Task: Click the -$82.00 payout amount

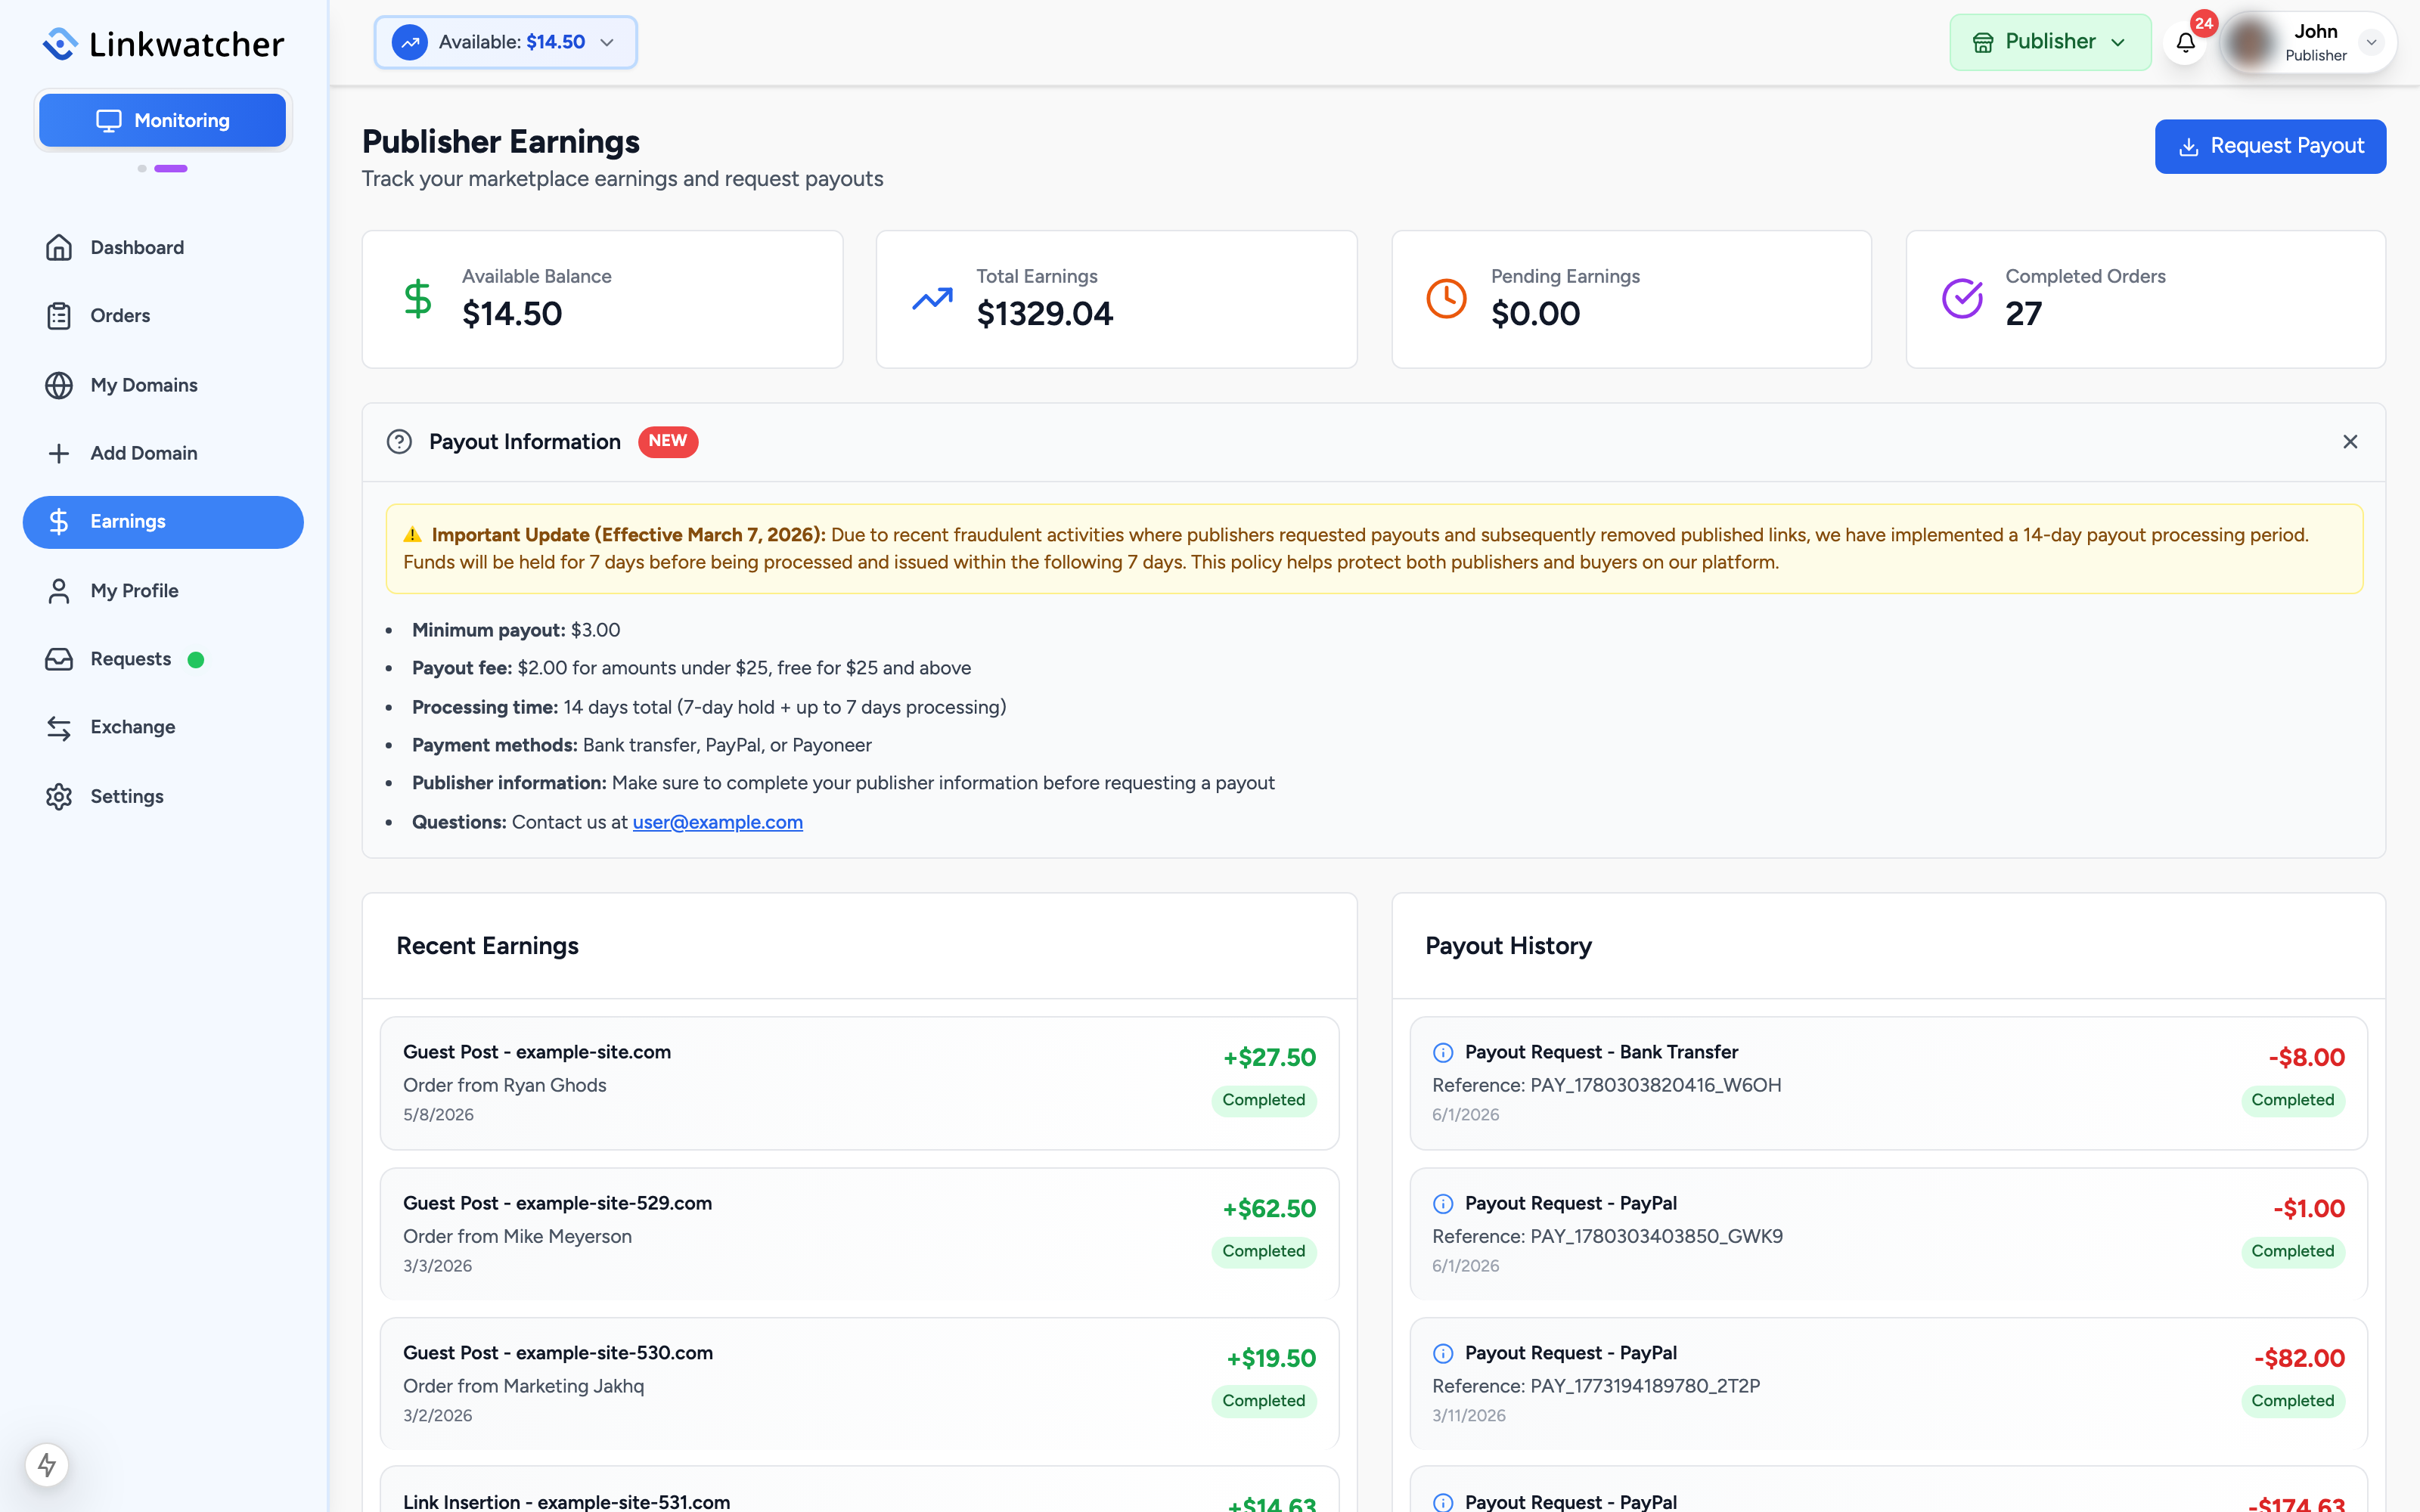Action: (2299, 1358)
